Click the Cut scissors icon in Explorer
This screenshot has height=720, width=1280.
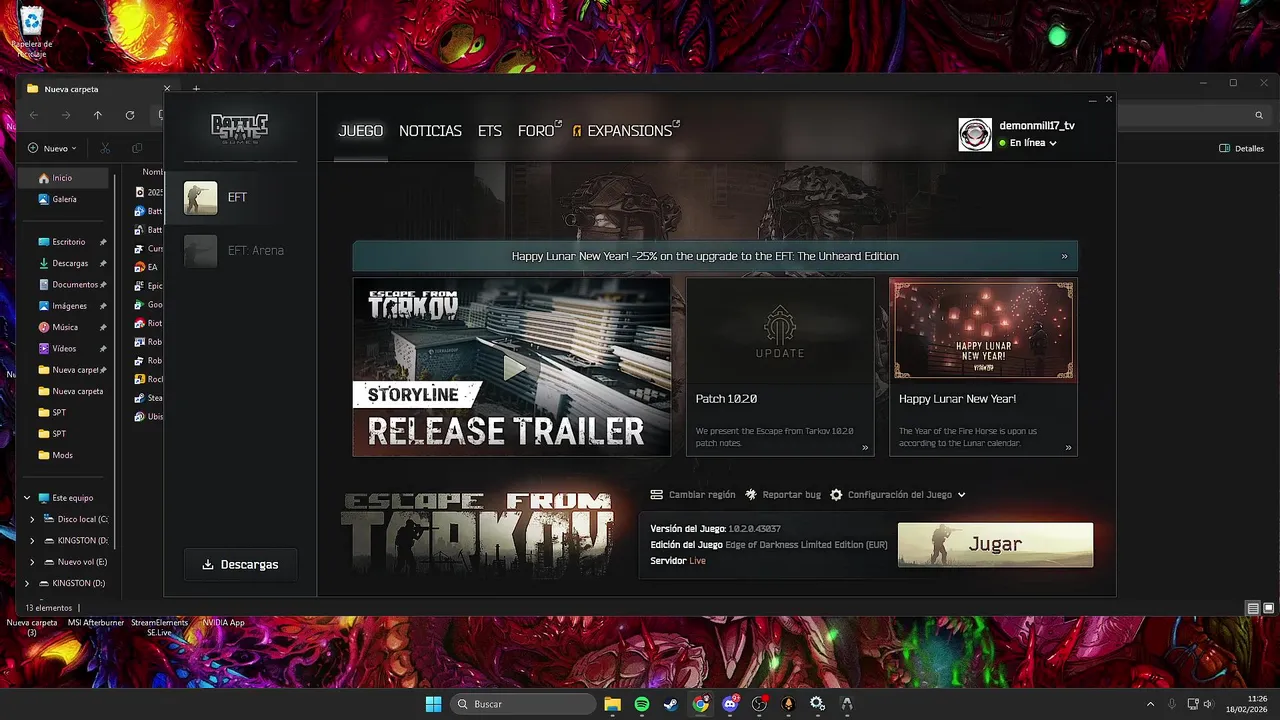point(105,148)
